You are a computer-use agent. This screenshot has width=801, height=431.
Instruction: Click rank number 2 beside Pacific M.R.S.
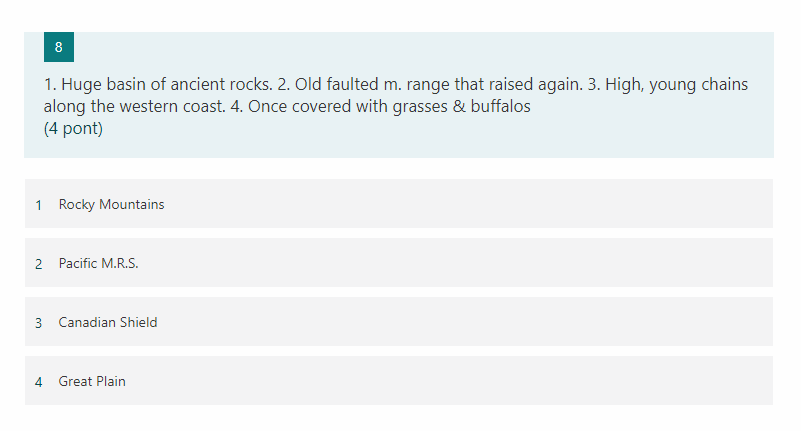pyautogui.click(x=39, y=263)
